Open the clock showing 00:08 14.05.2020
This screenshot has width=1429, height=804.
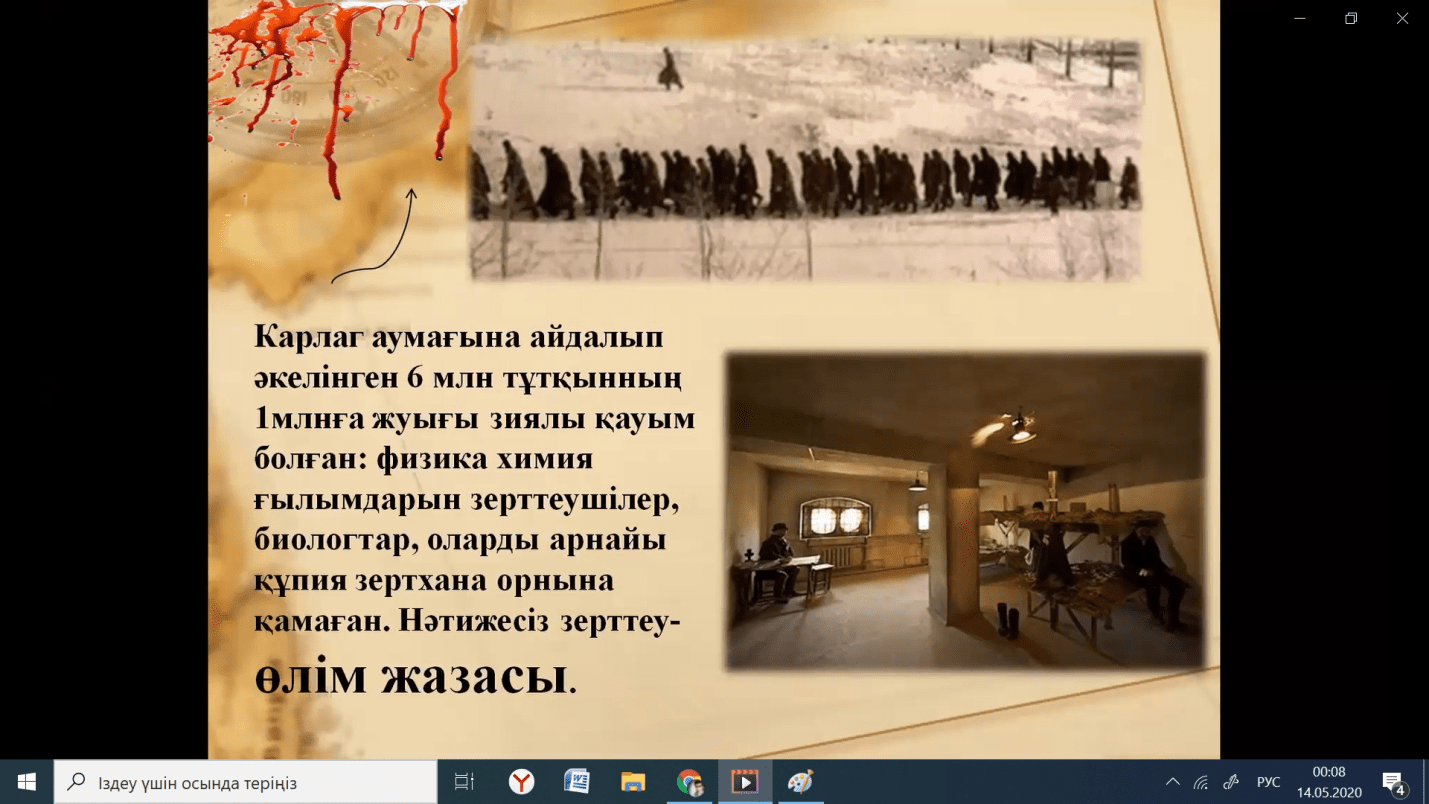1329,782
